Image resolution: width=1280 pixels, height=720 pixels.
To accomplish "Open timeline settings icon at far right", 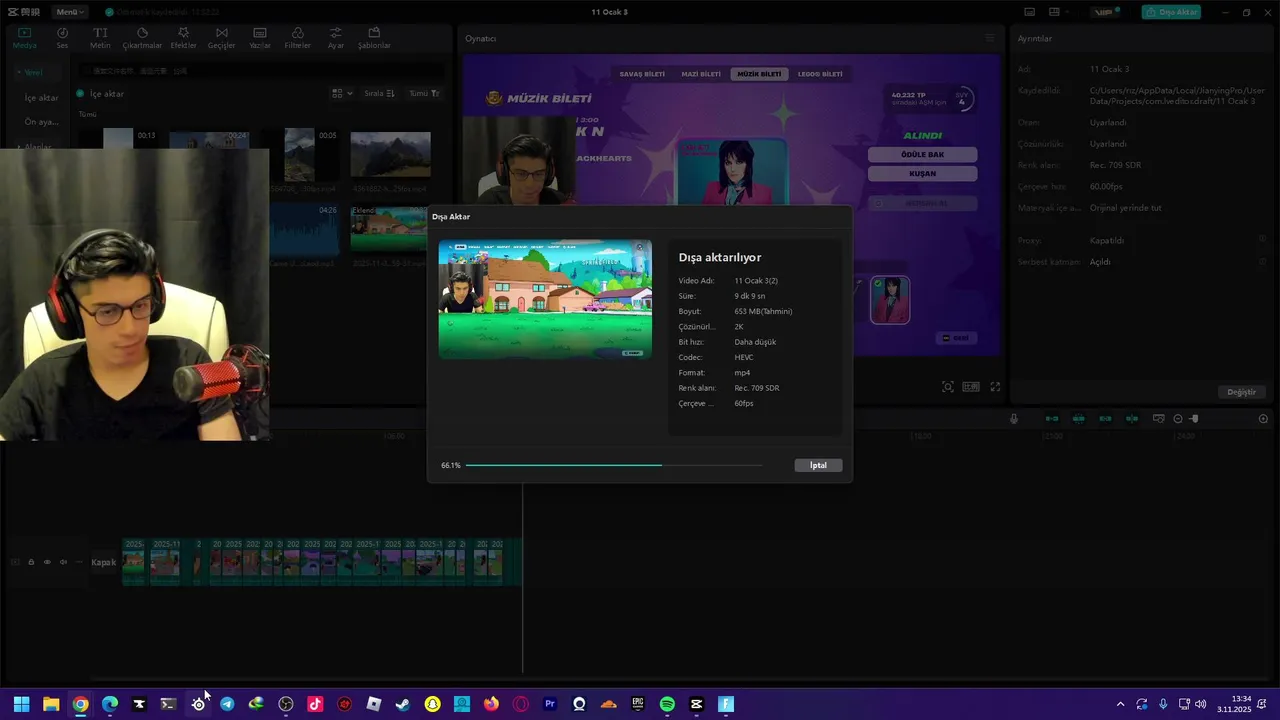I will (x=1263, y=419).
